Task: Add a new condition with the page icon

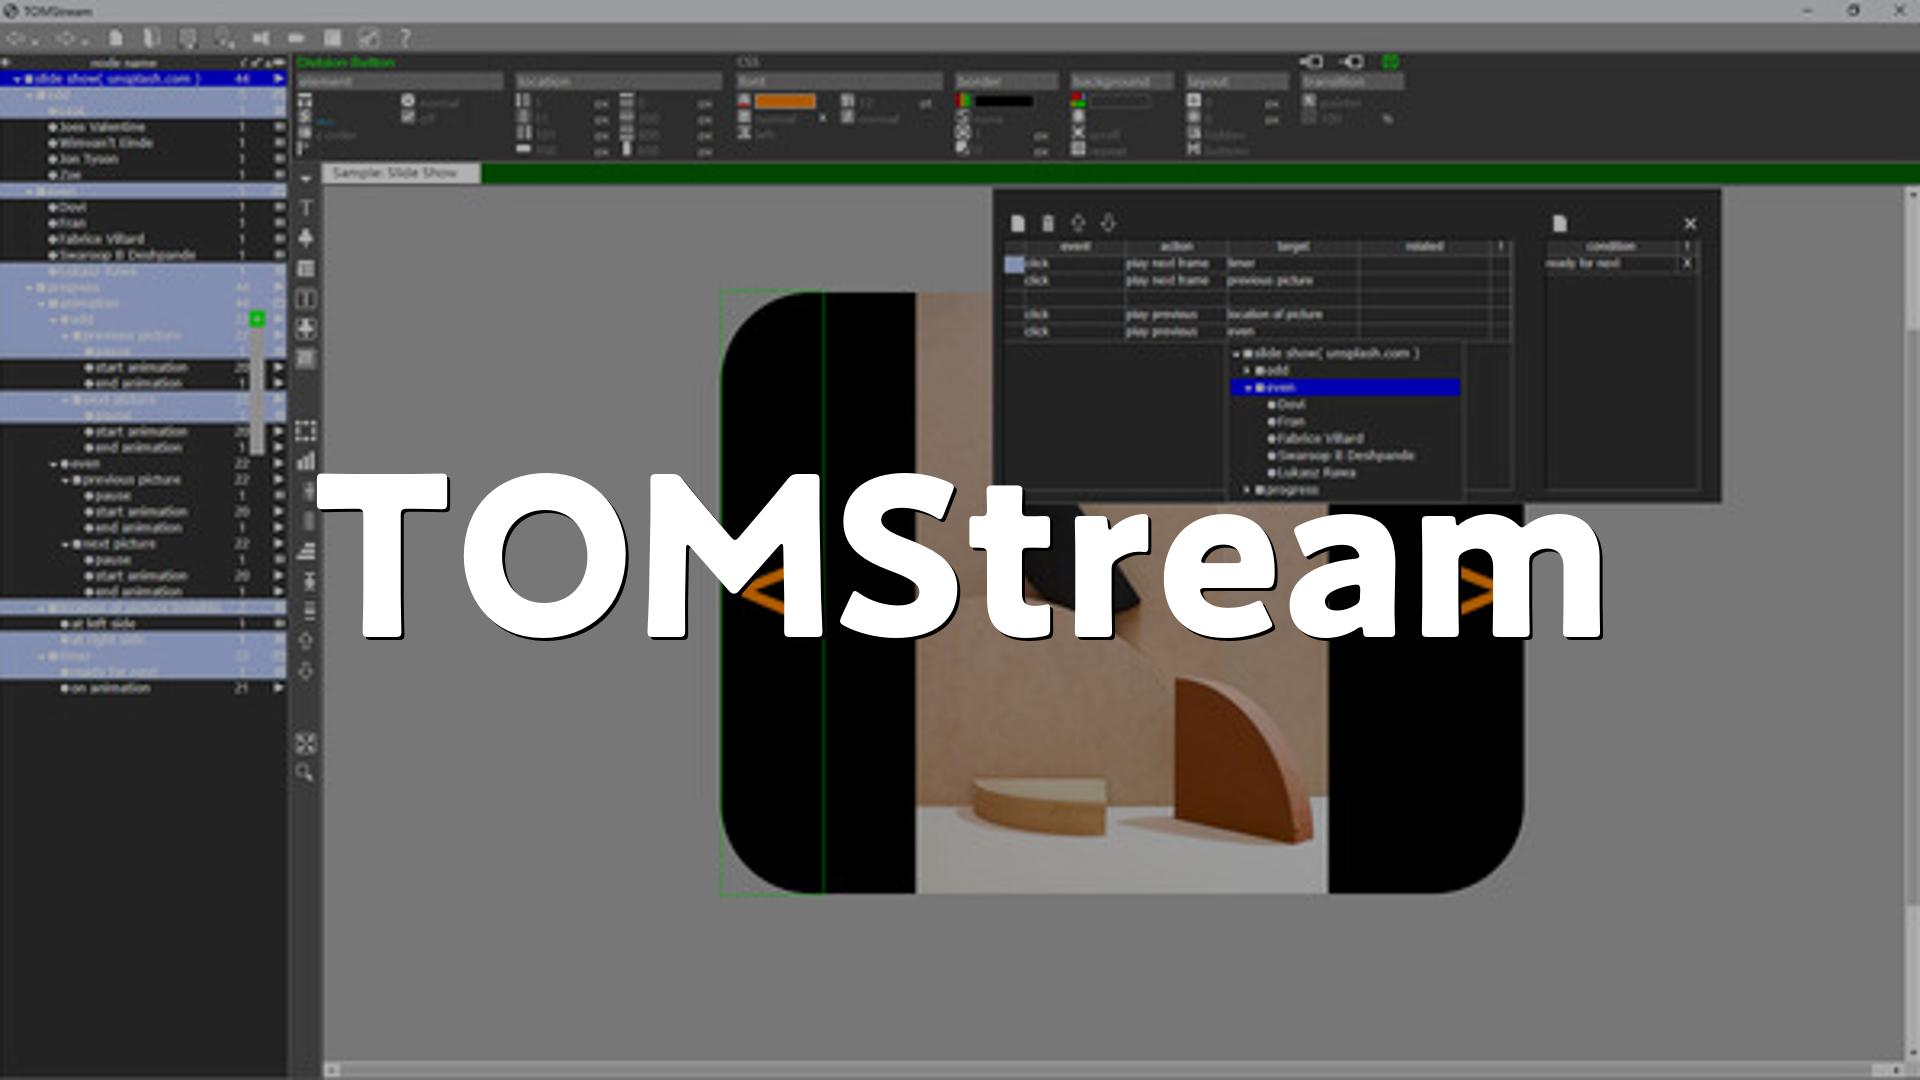Action: pyautogui.click(x=1560, y=223)
